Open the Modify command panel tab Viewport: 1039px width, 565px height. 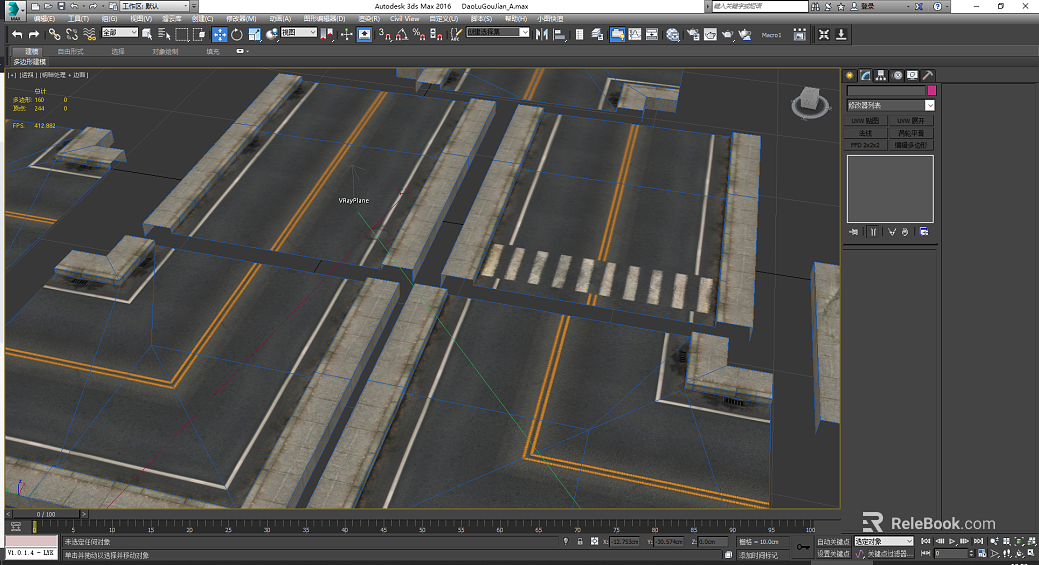click(x=865, y=76)
